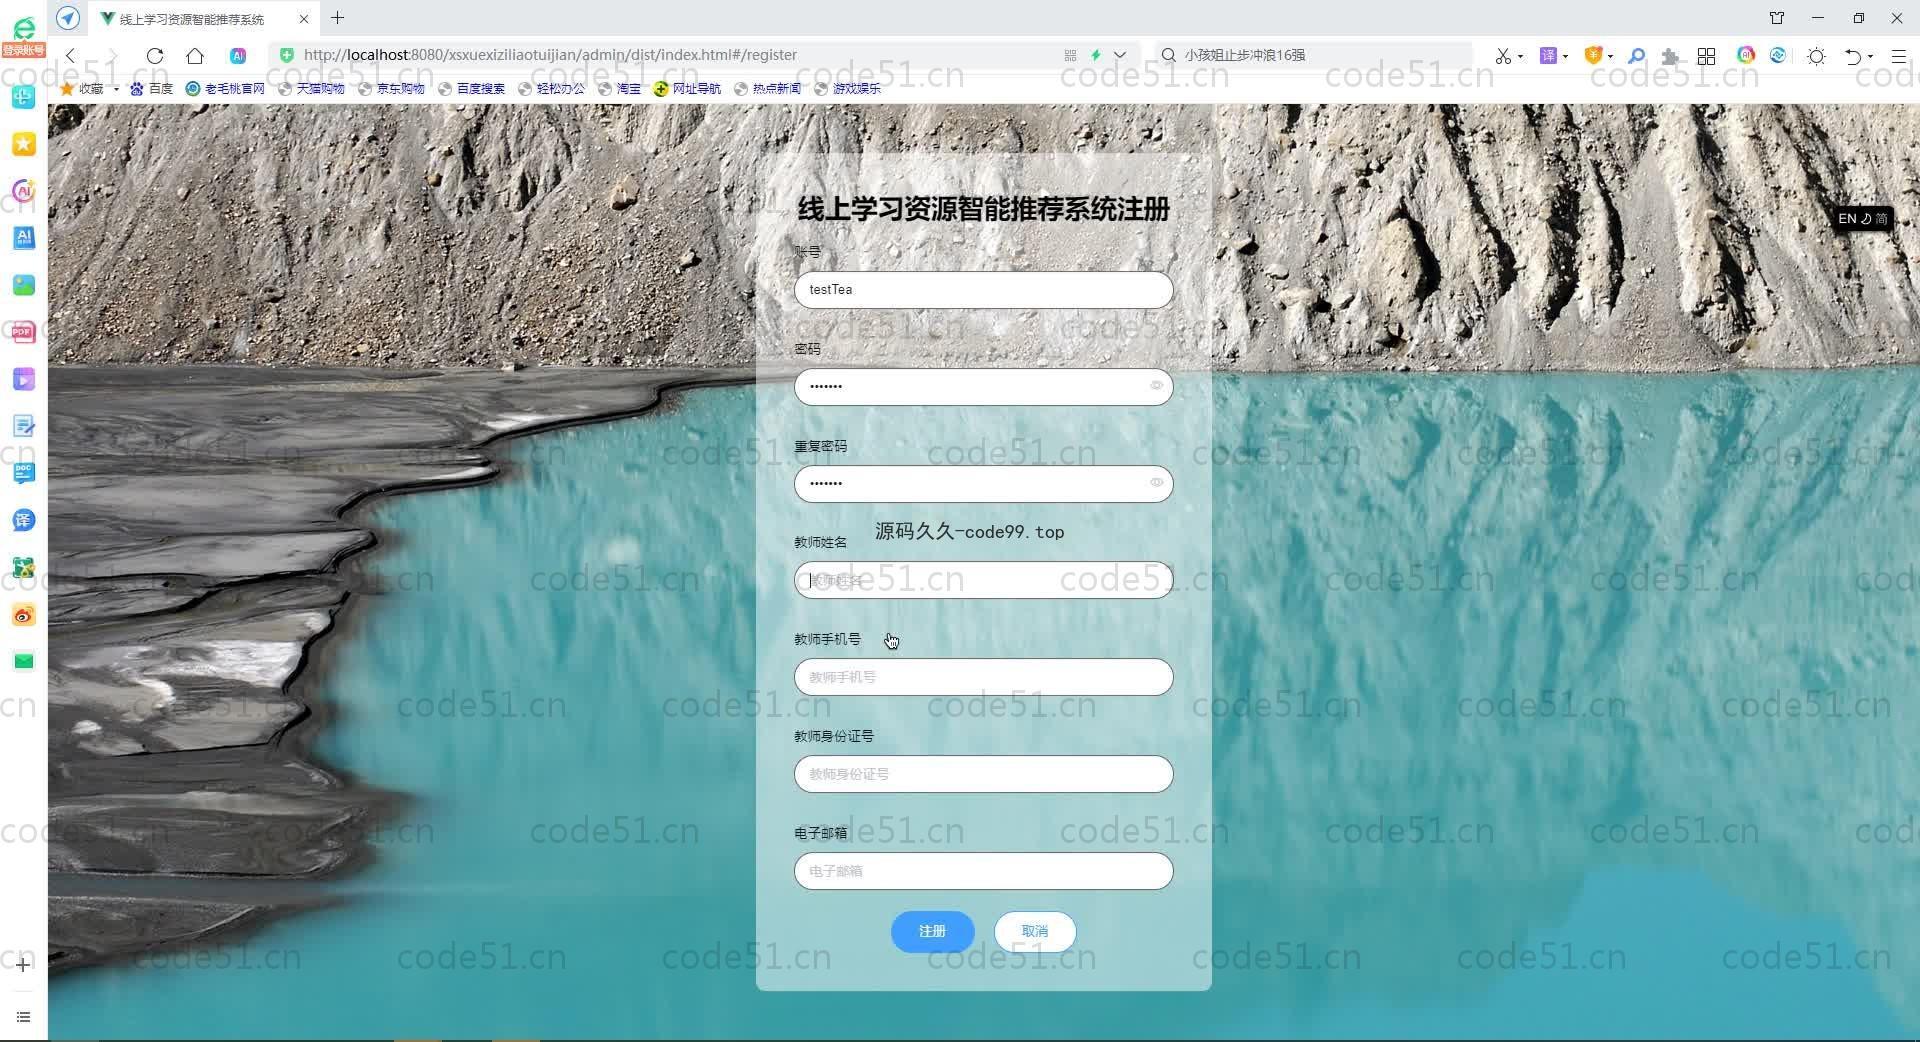Viewport: 1920px width, 1042px height.
Task: Open the 天猫购物 bookmark
Action: pos(312,89)
